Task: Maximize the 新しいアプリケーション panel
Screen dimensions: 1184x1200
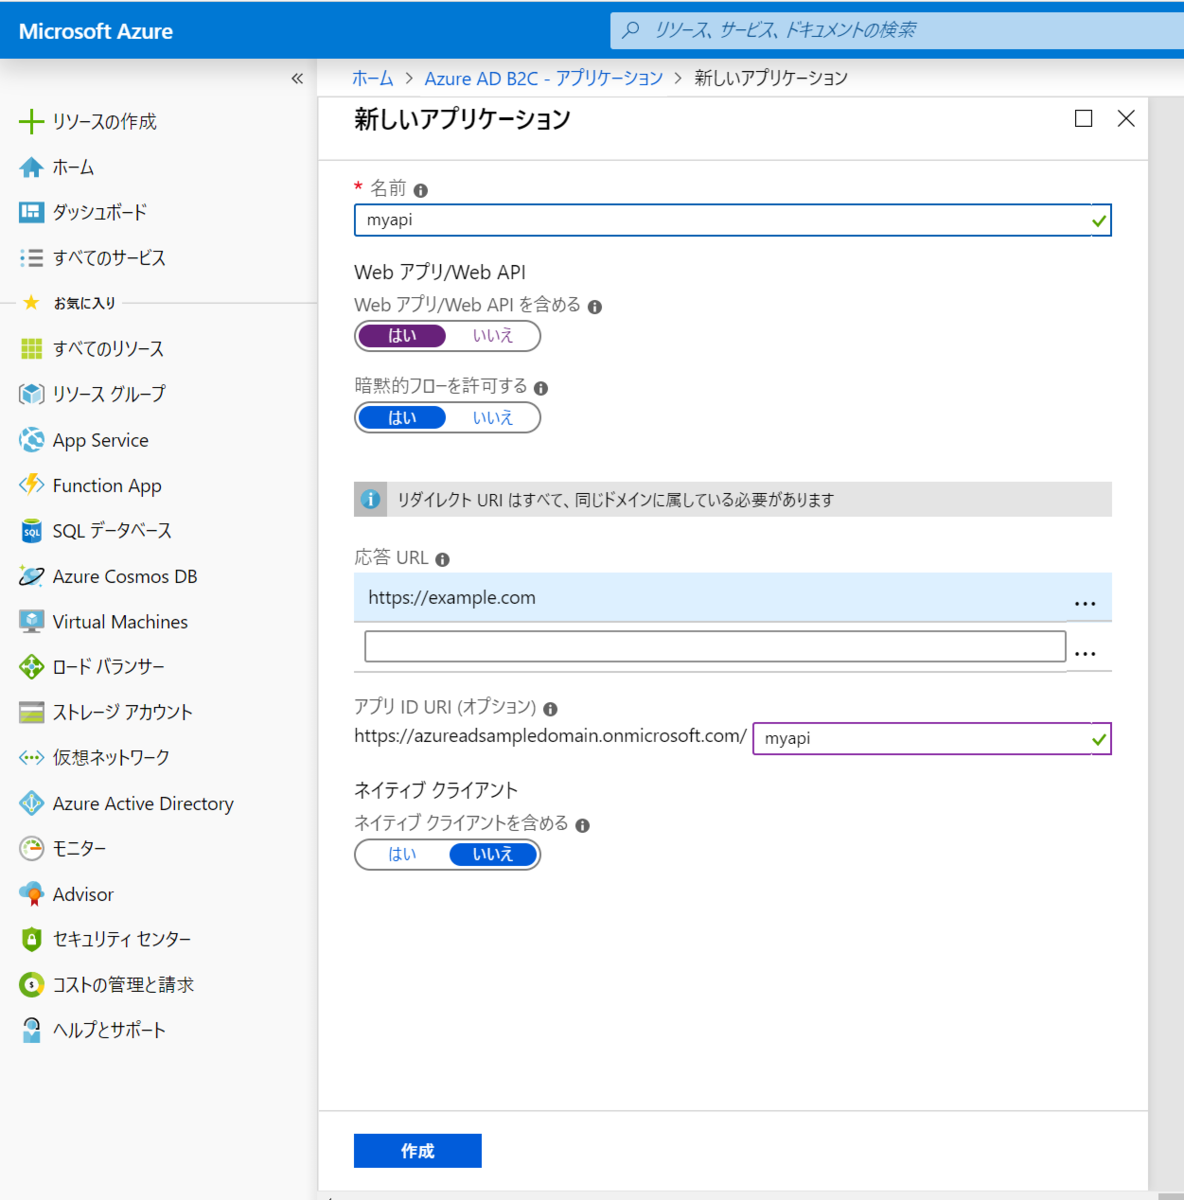Action: [1083, 119]
